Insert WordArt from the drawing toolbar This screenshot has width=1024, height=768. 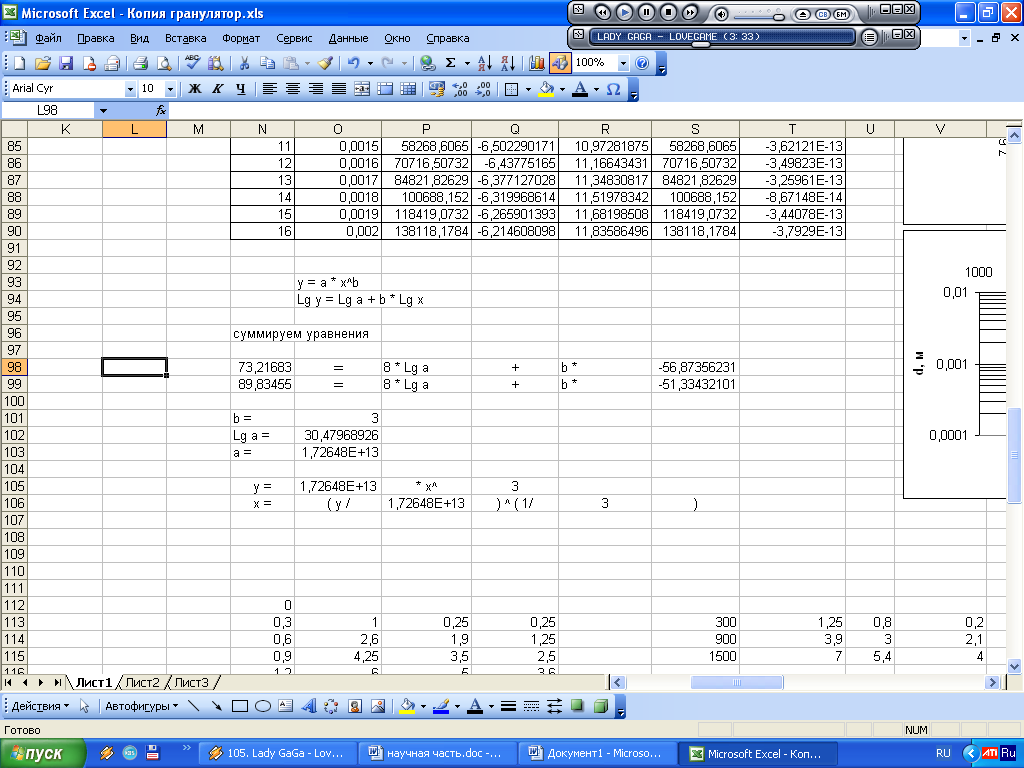click(309, 706)
